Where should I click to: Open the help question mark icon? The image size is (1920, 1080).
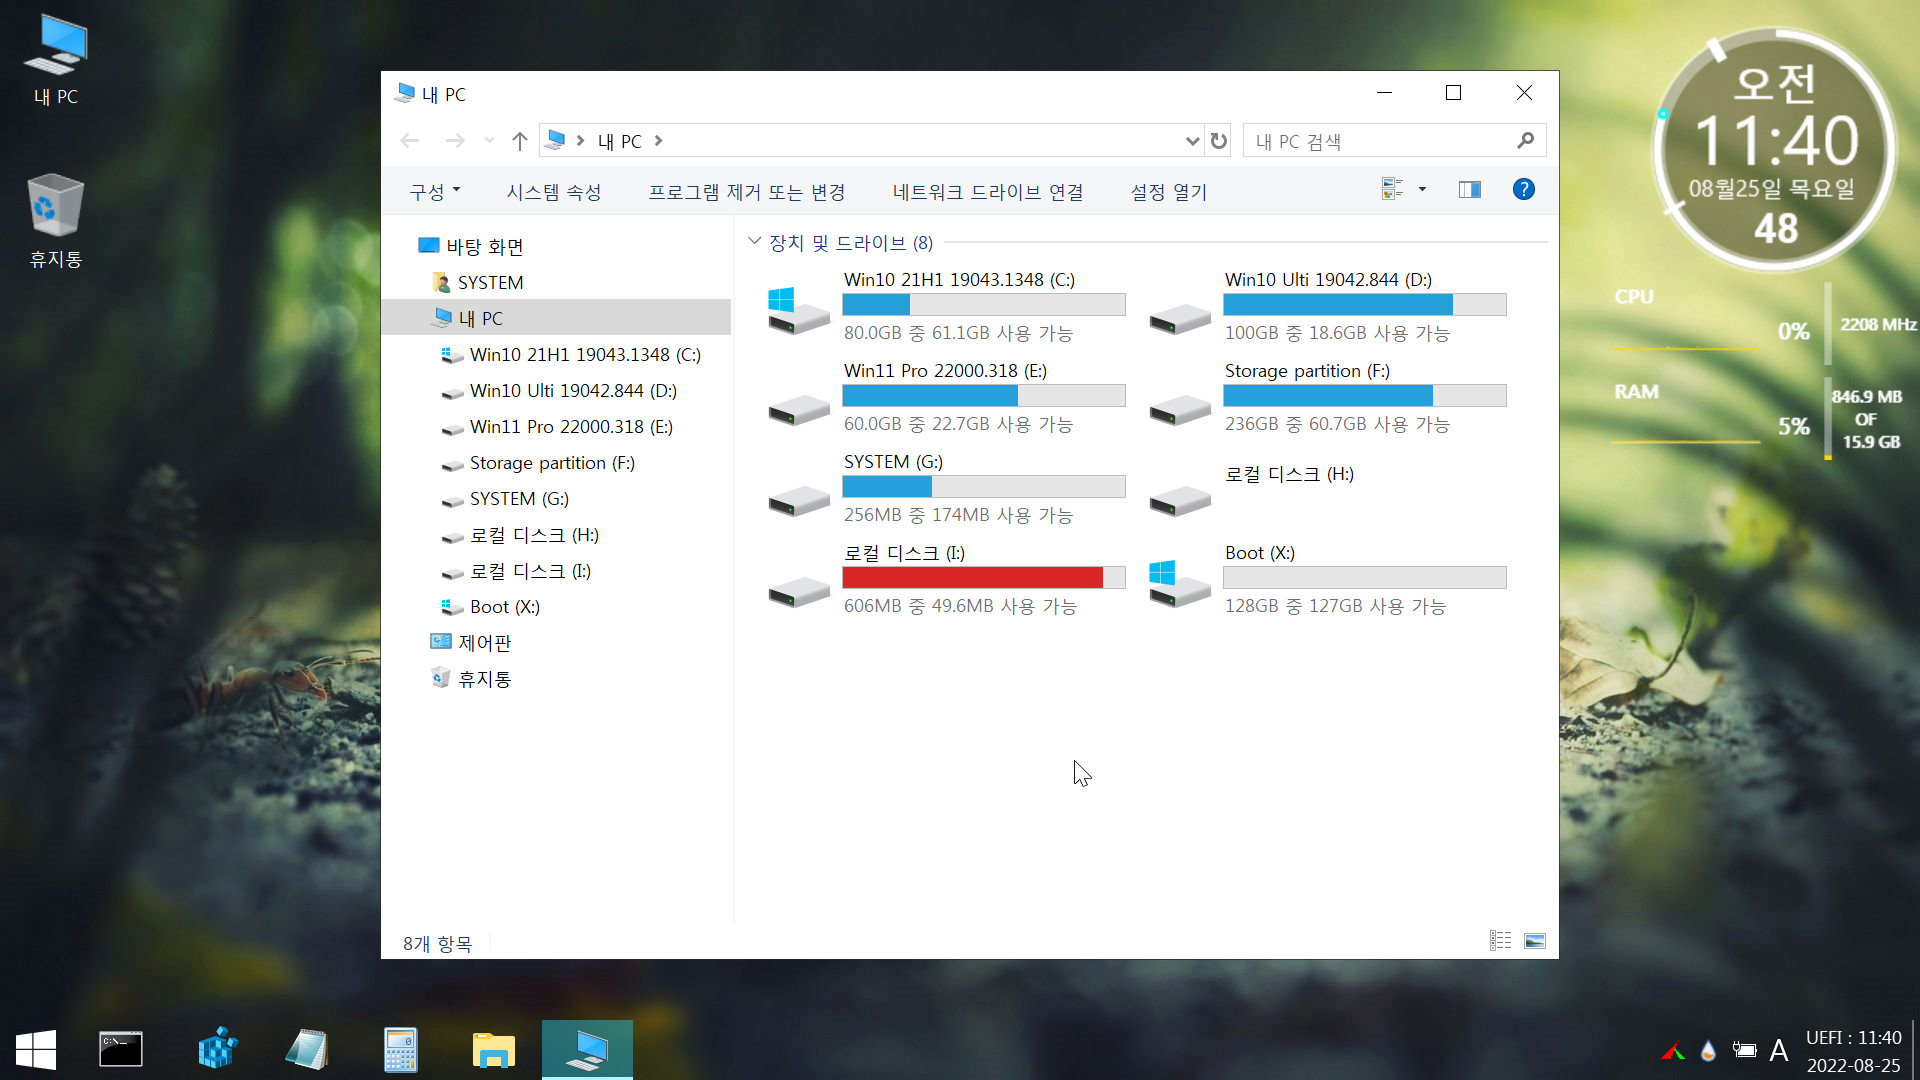click(1523, 189)
